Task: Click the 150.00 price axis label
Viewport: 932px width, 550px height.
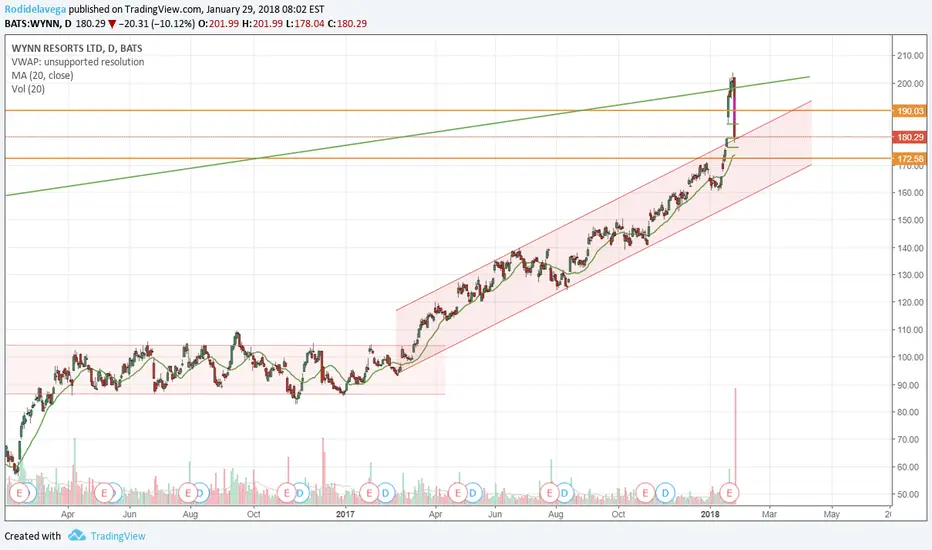Action: [910, 220]
